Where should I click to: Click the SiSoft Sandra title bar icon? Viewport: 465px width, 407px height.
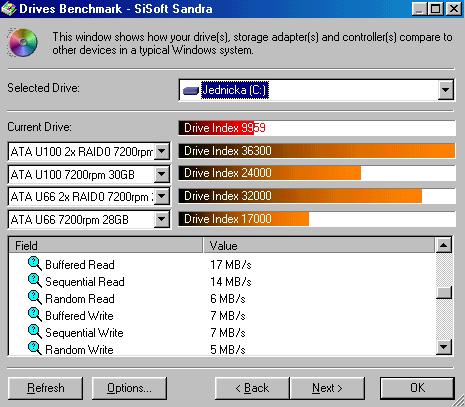click(x=8, y=8)
